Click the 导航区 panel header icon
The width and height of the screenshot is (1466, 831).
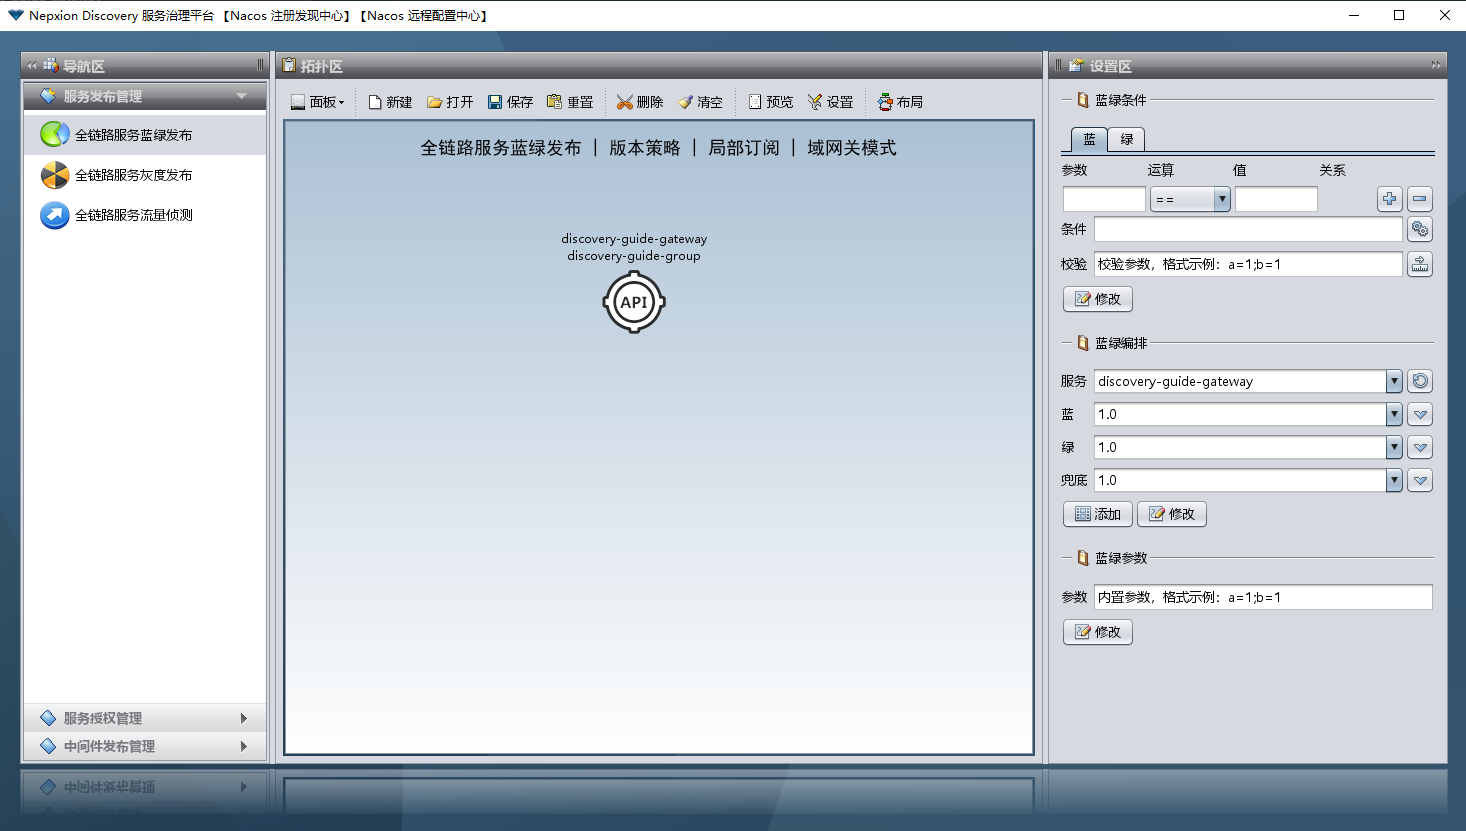51,65
